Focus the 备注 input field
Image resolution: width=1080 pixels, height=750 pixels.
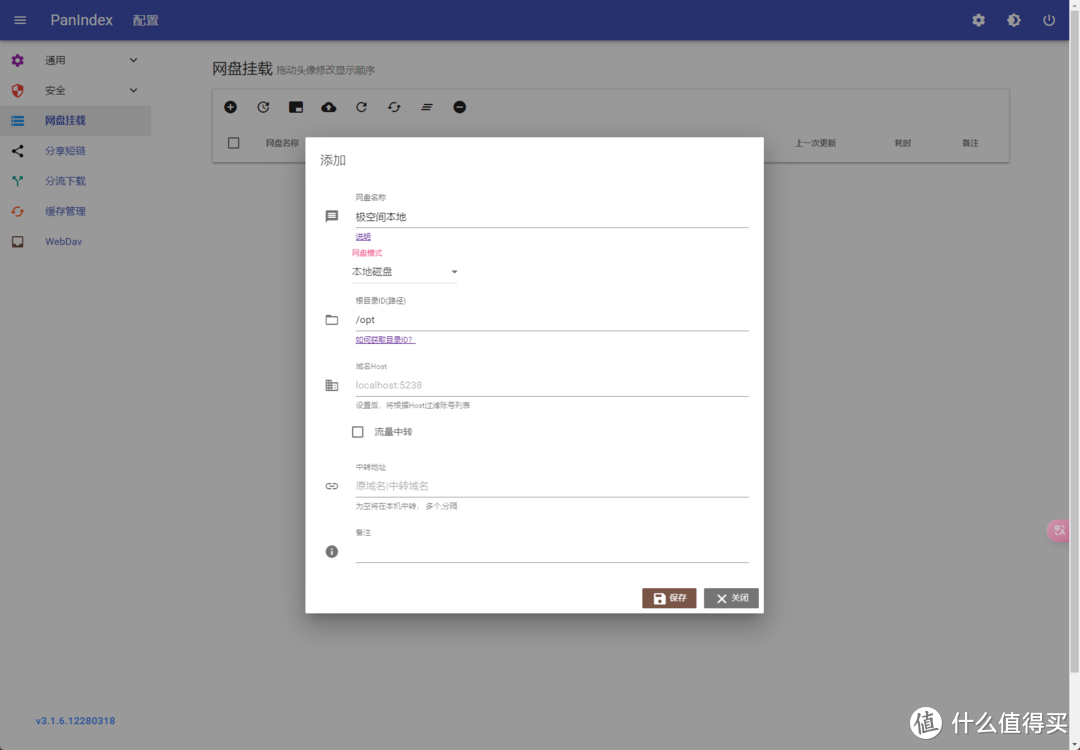552,551
